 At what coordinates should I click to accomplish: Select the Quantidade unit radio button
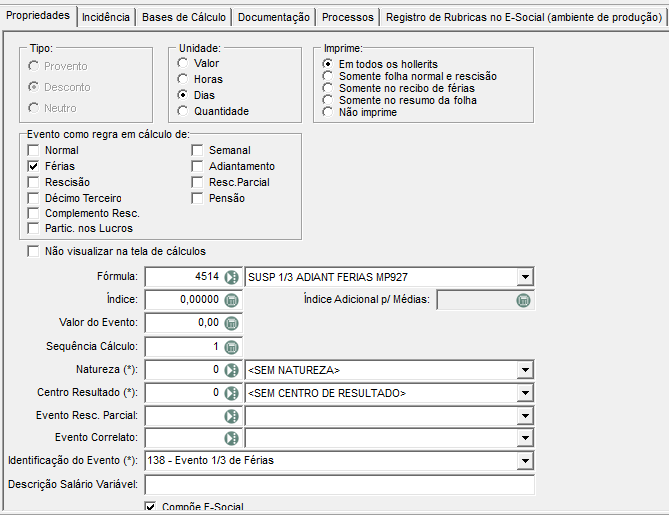click(x=183, y=111)
